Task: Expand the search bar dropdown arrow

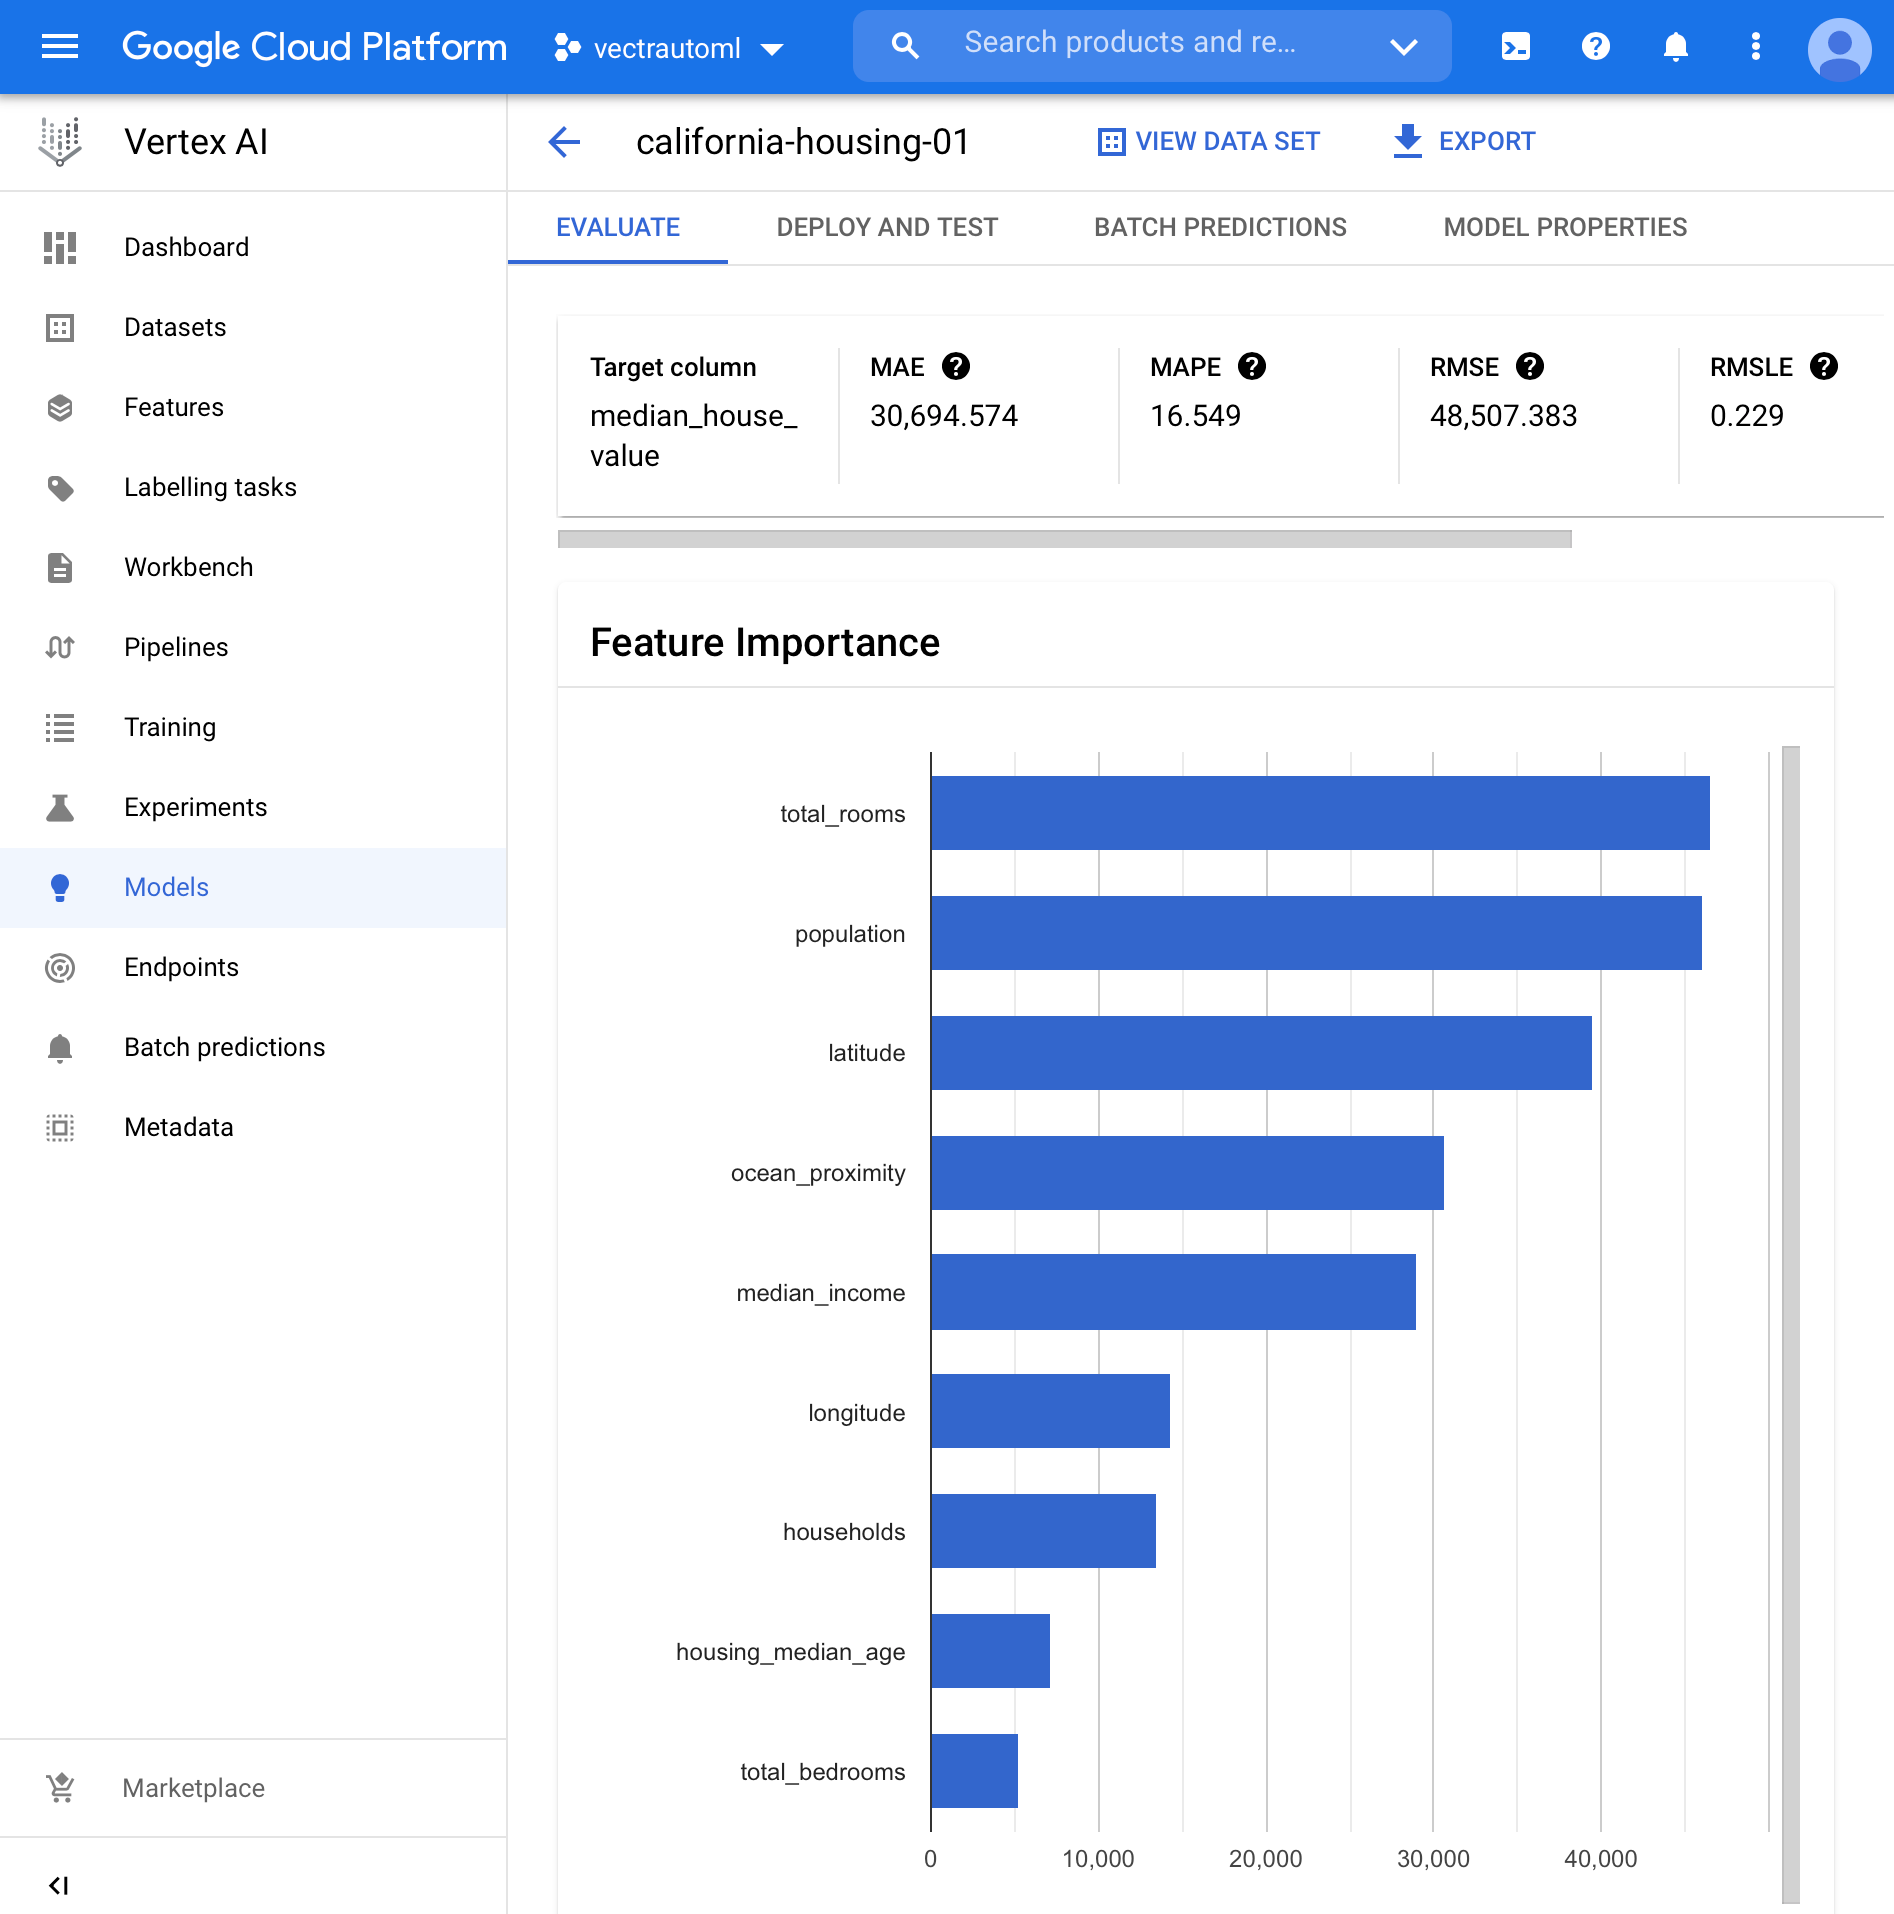Action: [1404, 46]
